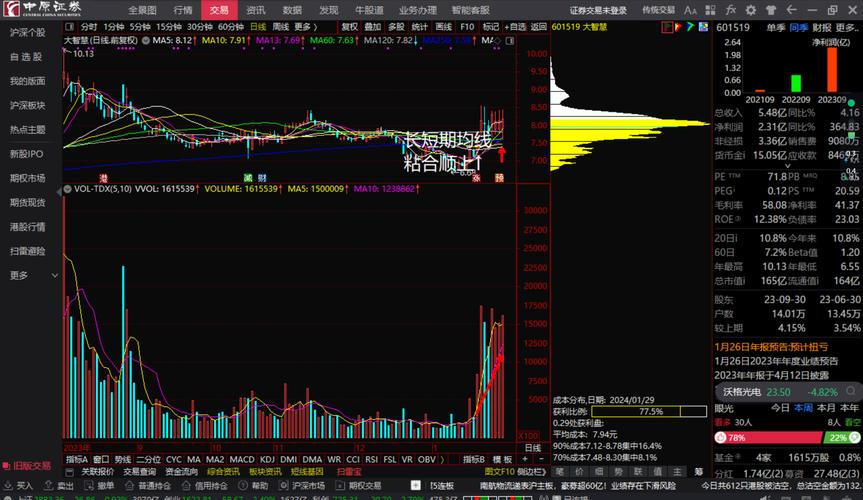Click the orange arrow icon beside 大智慧
Viewport: 863px width, 500px height.
pyautogui.click(x=678, y=26)
